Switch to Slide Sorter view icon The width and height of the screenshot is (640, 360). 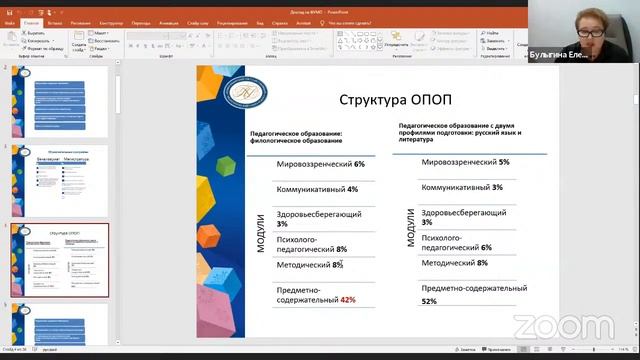pos(537,349)
